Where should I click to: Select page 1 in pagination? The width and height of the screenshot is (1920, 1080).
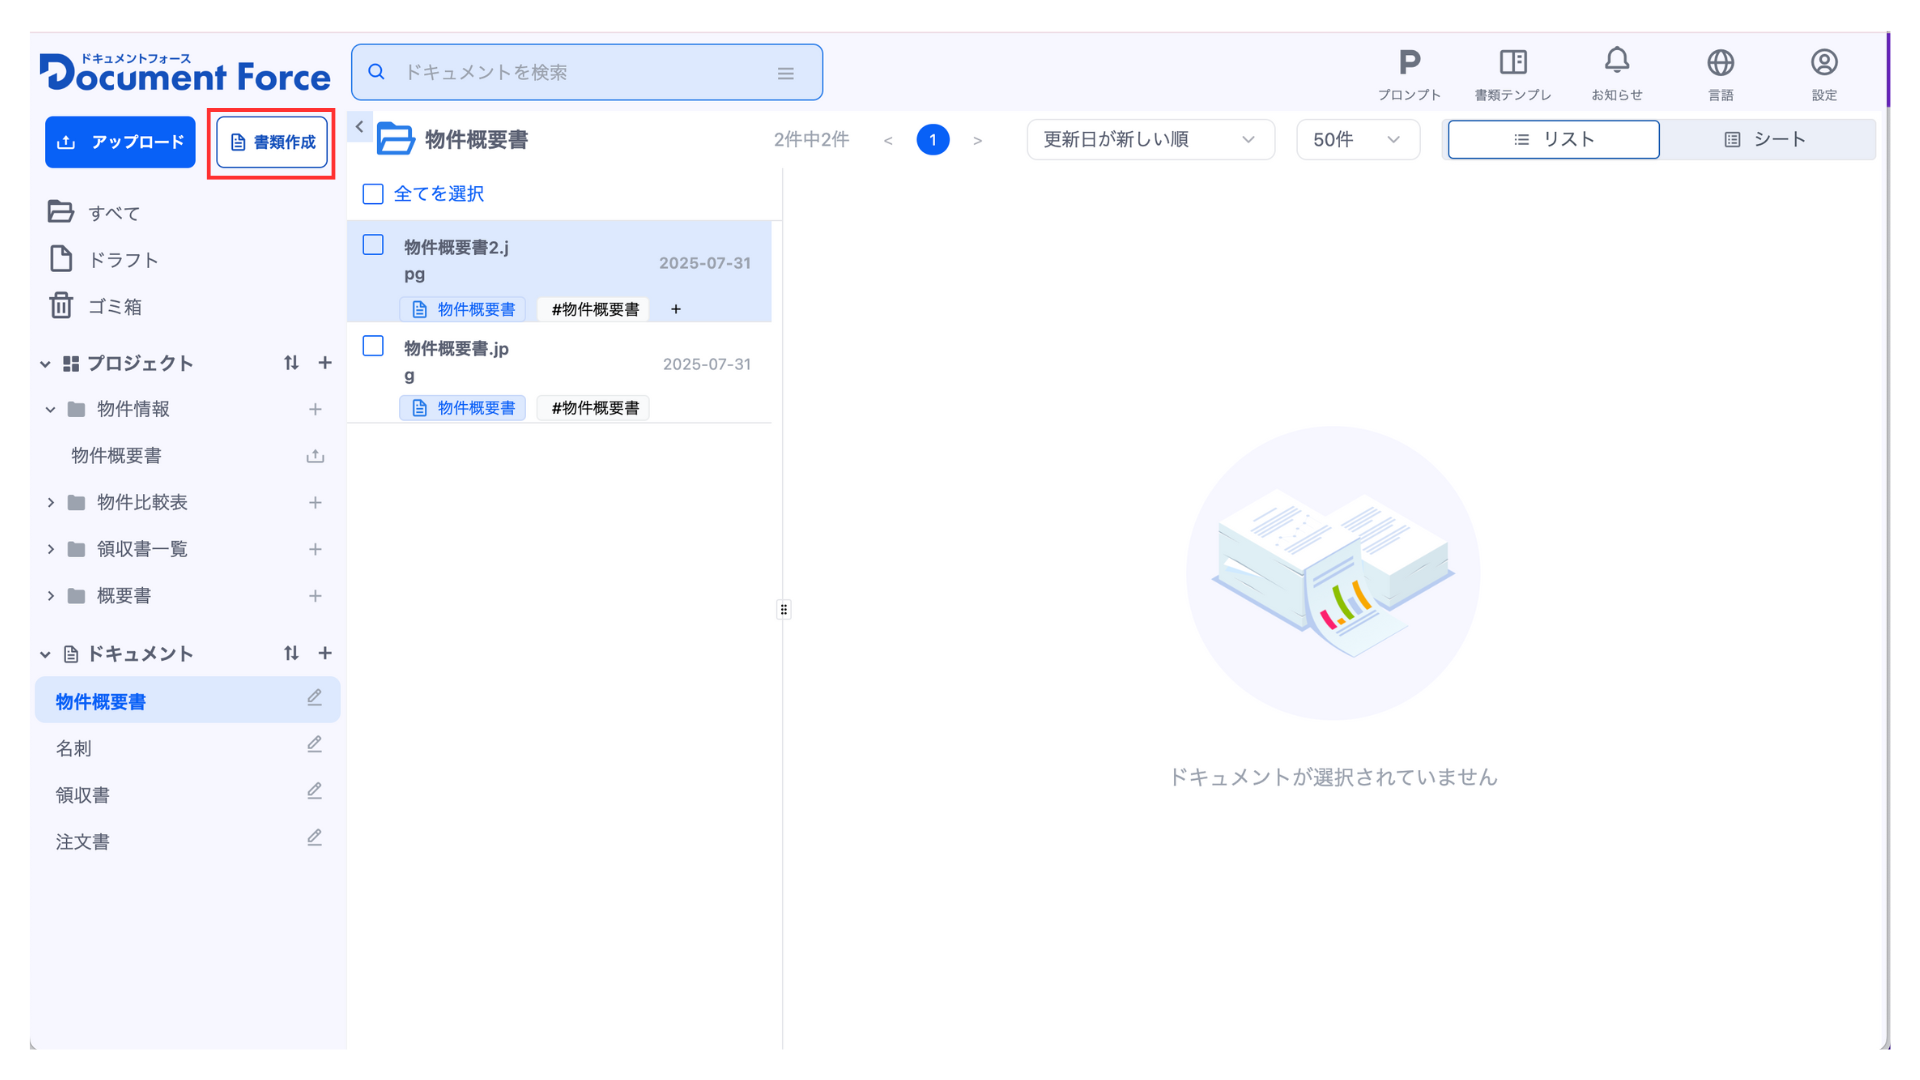pyautogui.click(x=933, y=139)
